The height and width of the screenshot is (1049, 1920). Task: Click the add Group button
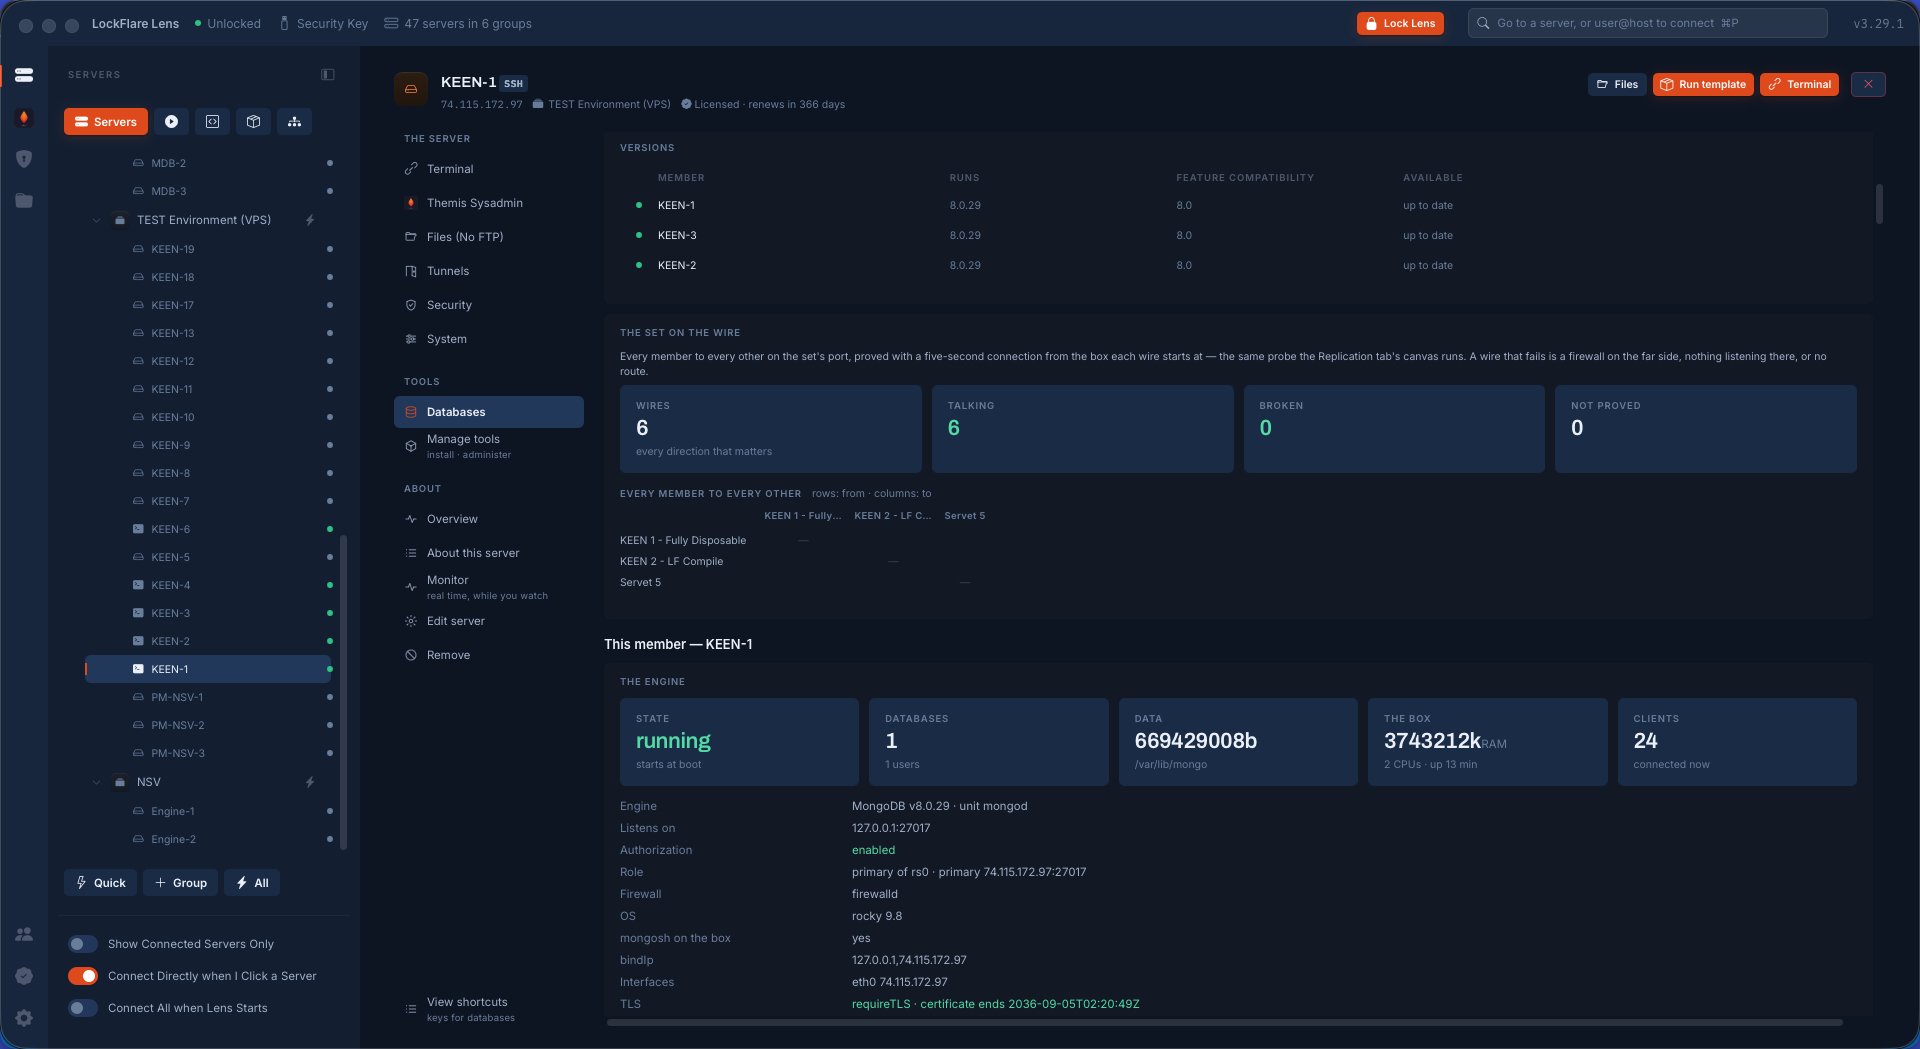tap(181, 883)
